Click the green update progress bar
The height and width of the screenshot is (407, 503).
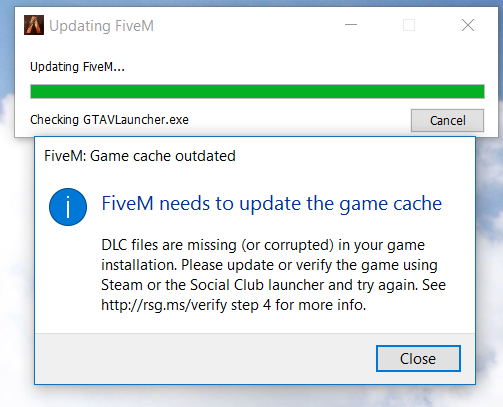point(257,92)
